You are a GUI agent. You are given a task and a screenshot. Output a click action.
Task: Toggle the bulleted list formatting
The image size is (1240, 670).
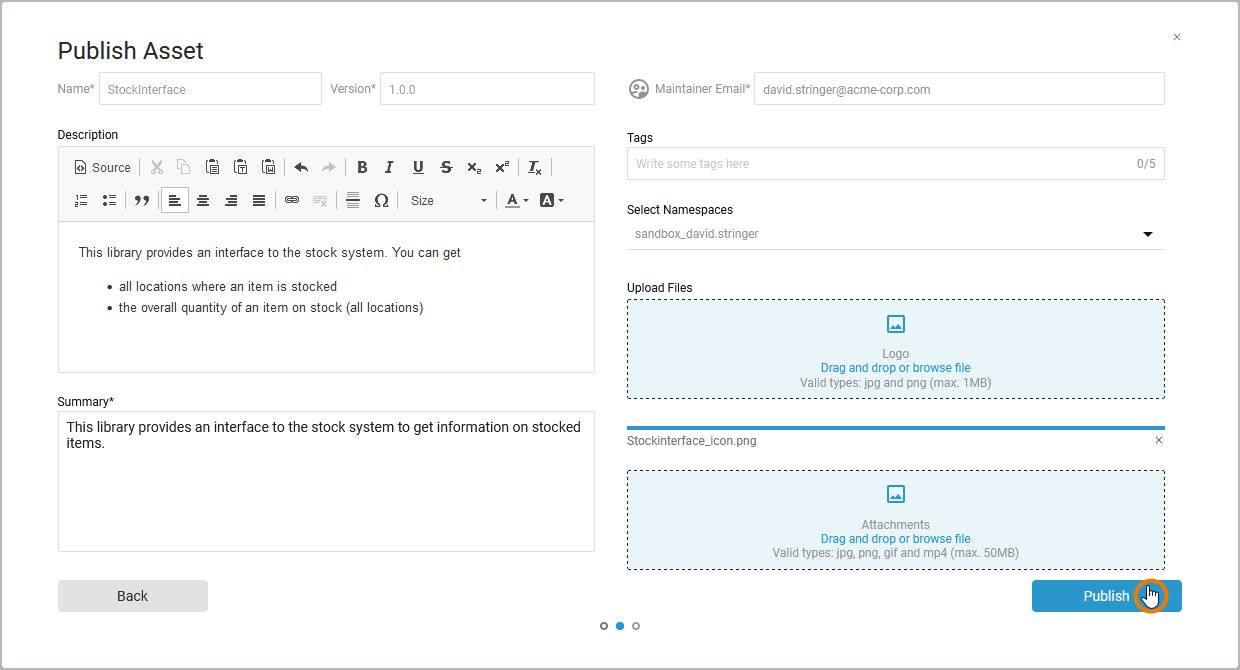click(109, 200)
